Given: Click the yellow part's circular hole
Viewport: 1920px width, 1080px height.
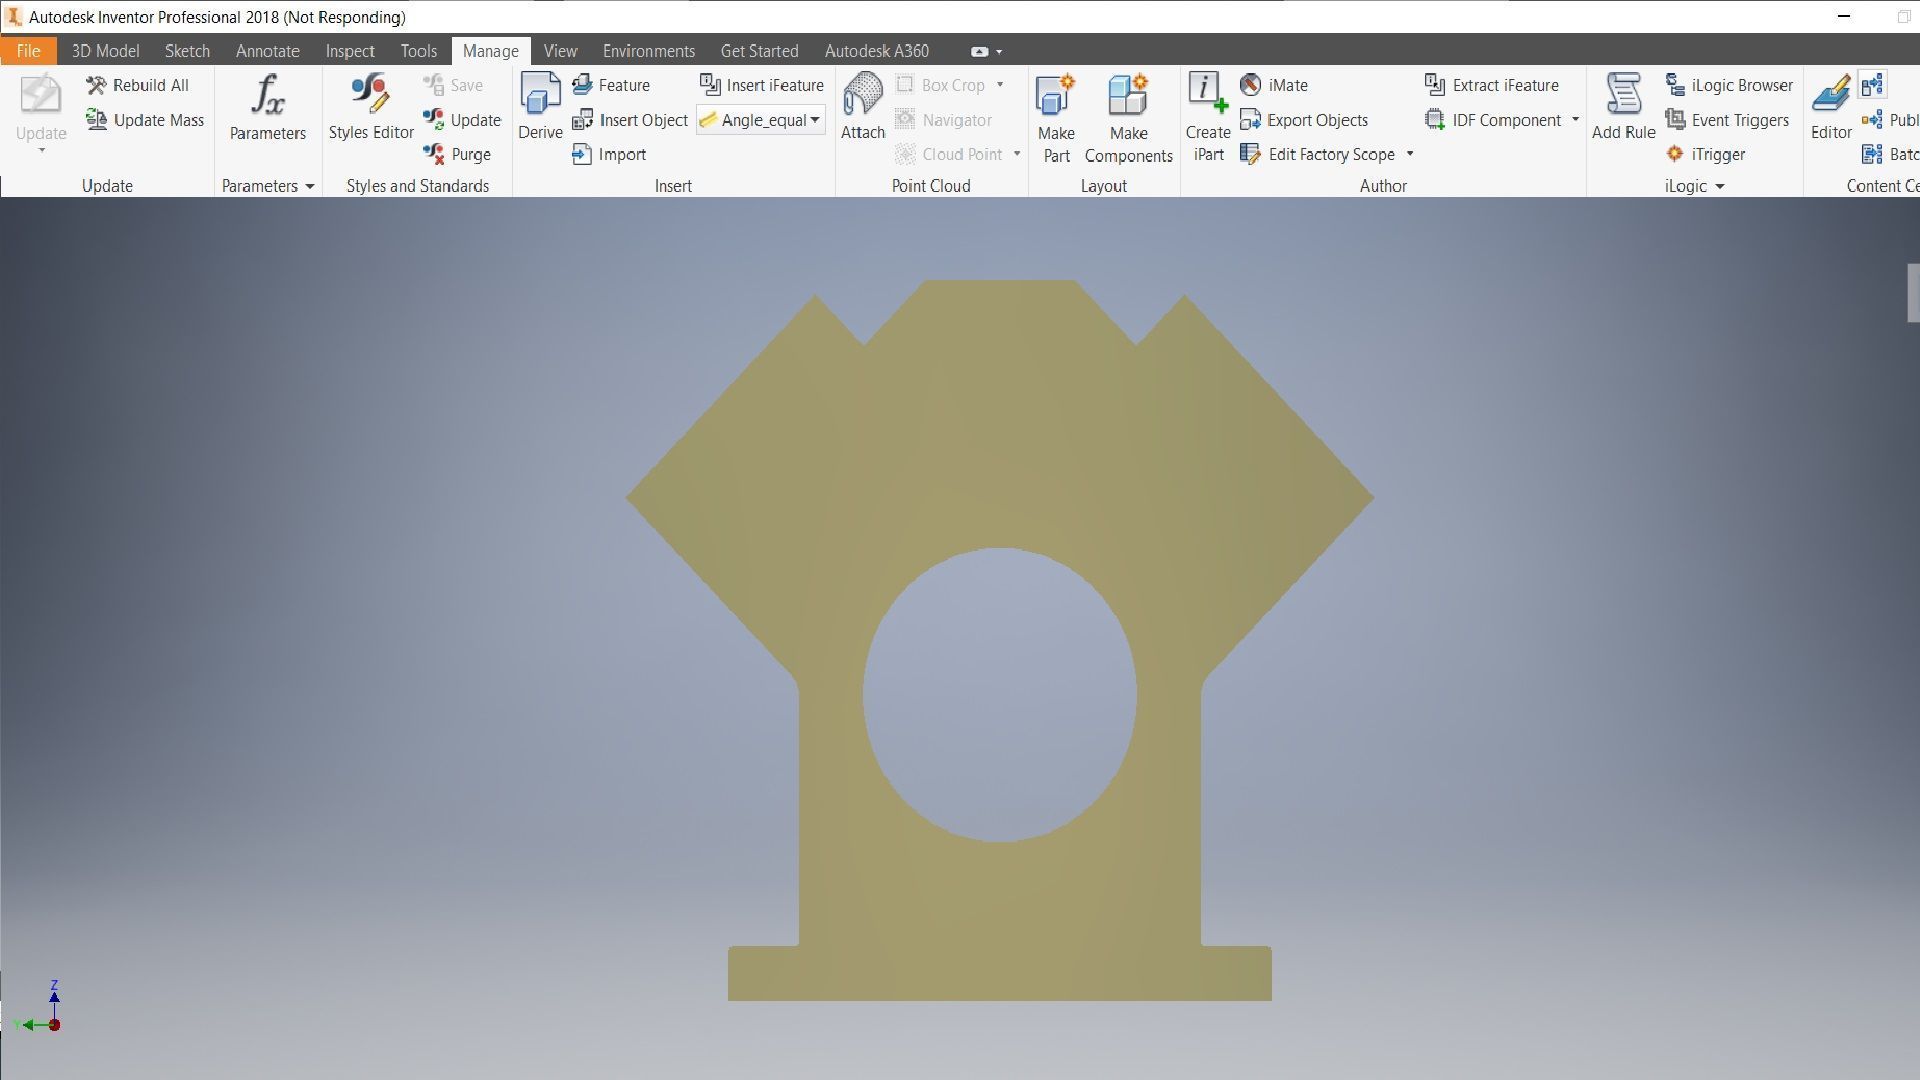Looking at the screenshot, I should tap(999, 695).
